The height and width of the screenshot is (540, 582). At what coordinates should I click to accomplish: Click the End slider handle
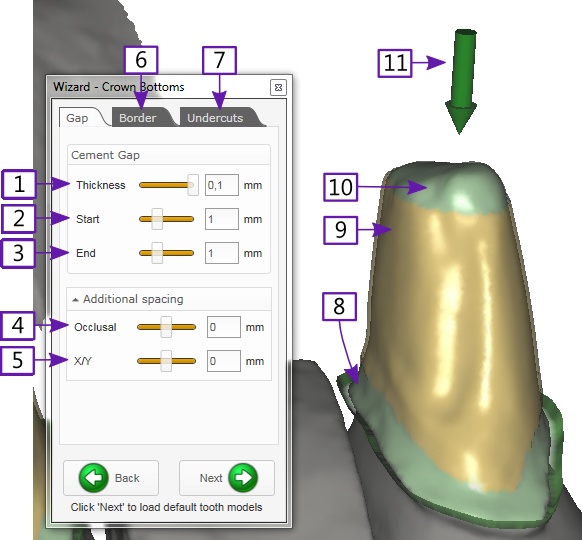point(157,253)
